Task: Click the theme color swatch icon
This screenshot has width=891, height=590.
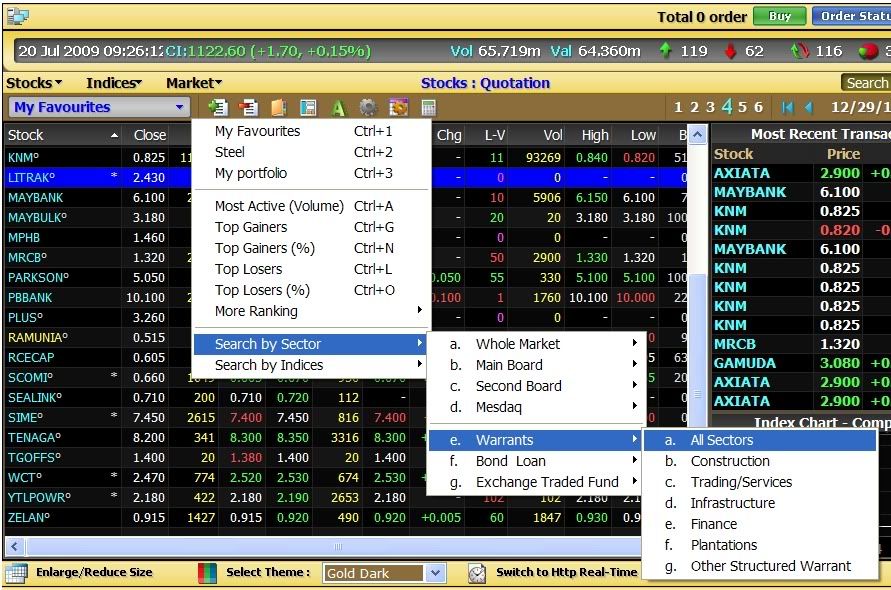Action: 207,573
